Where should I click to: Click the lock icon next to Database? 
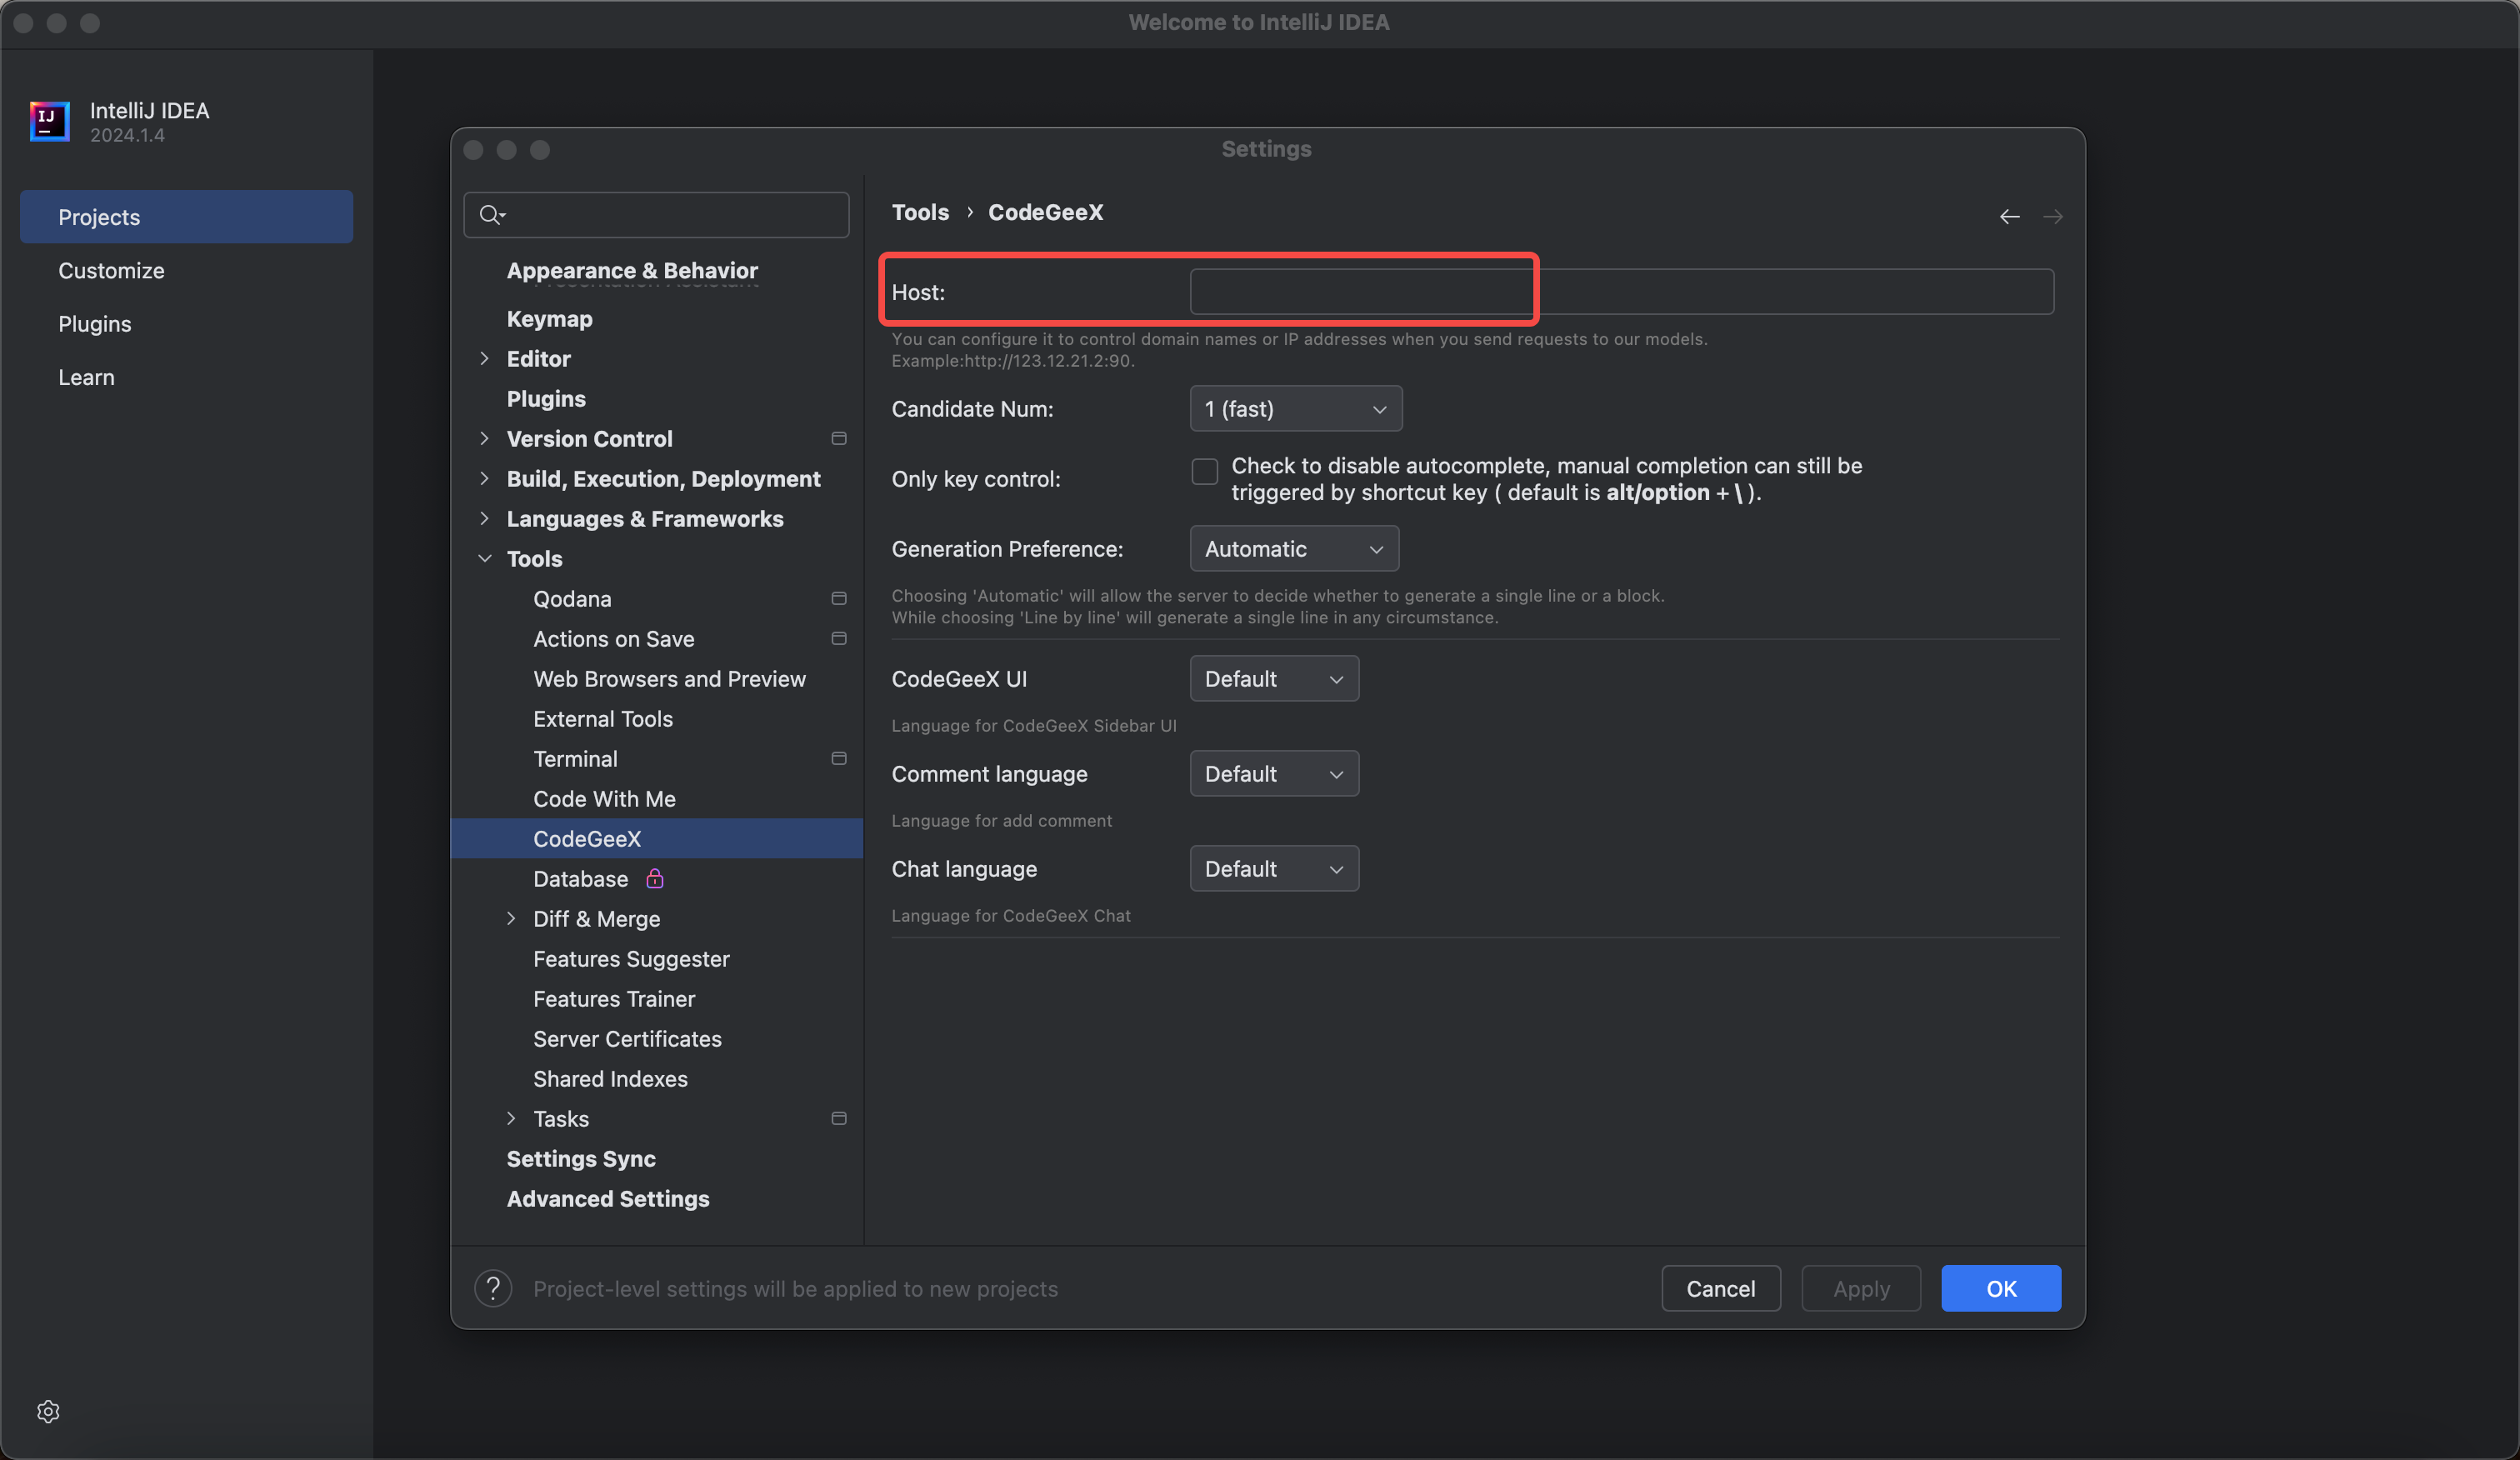[x=655, y=878]
